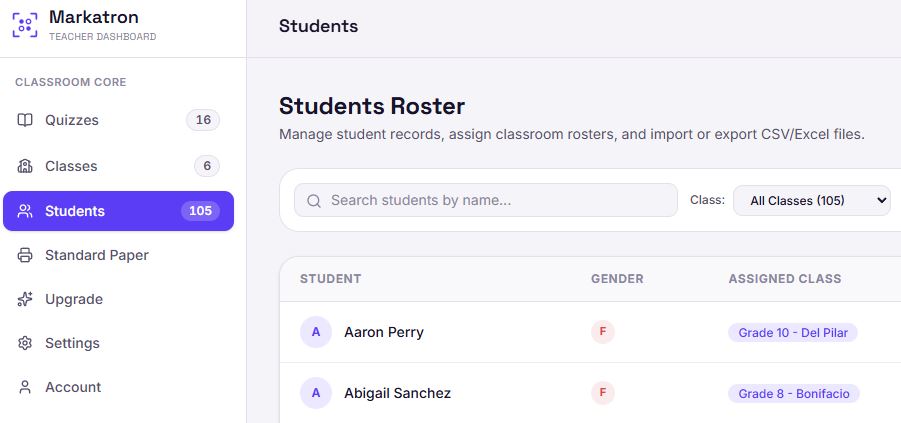
Task: Click the Students page title in header
Action: (x=318, y=26)
